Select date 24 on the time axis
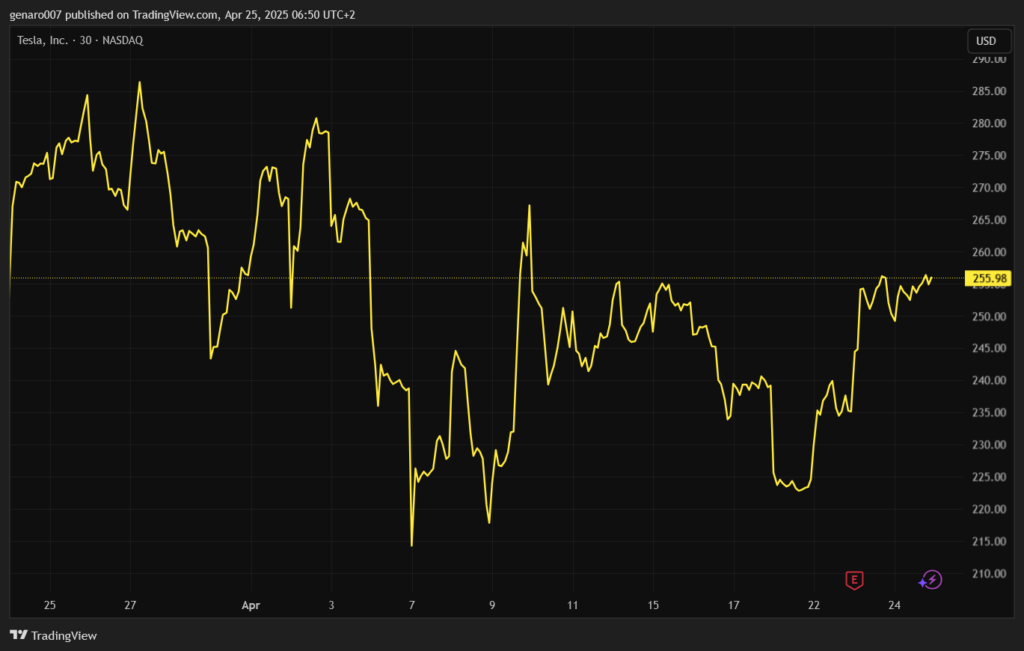 click(x=894, y=606)
